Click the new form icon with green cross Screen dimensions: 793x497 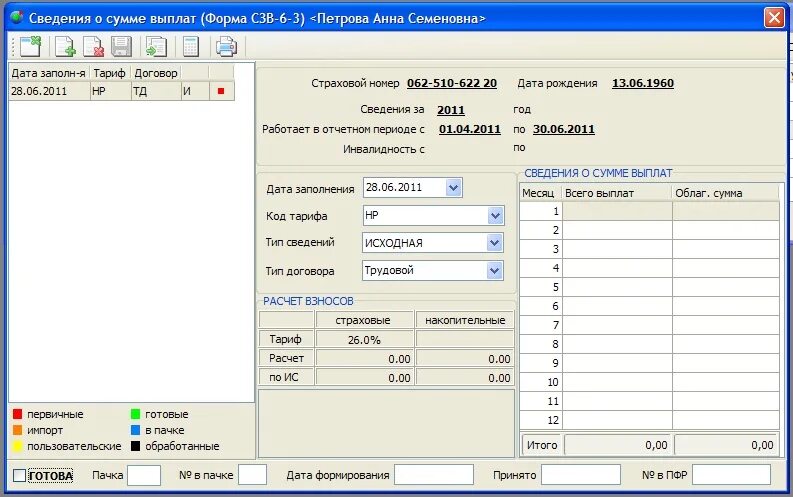[x=30, y=47]
